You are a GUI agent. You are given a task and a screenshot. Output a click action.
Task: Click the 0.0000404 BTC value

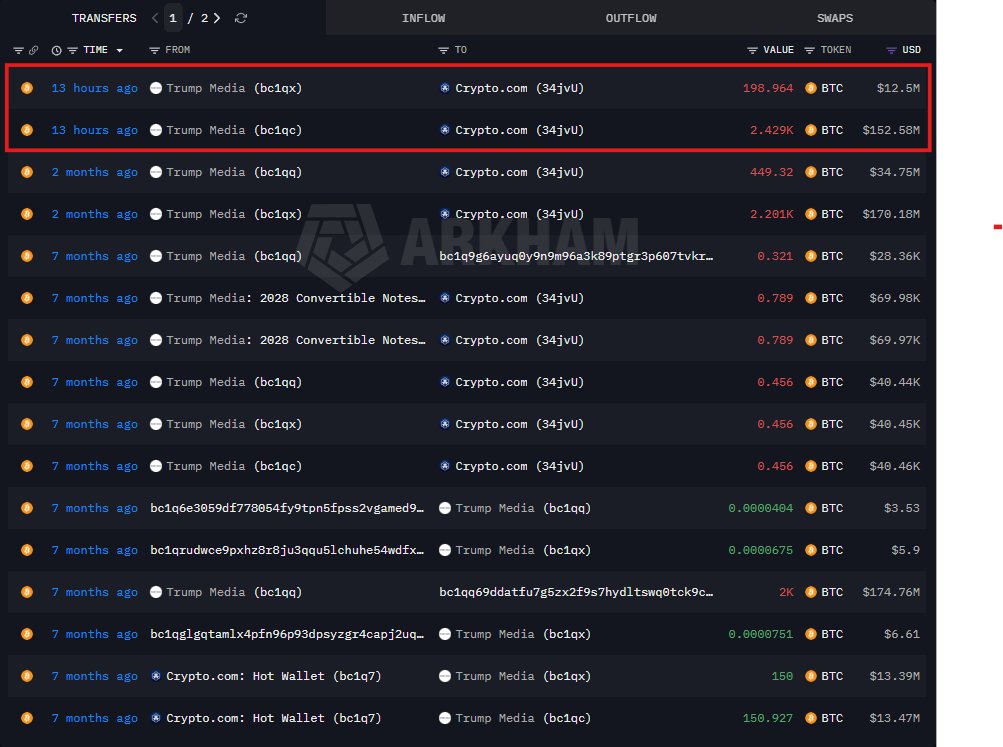point(761,508)
